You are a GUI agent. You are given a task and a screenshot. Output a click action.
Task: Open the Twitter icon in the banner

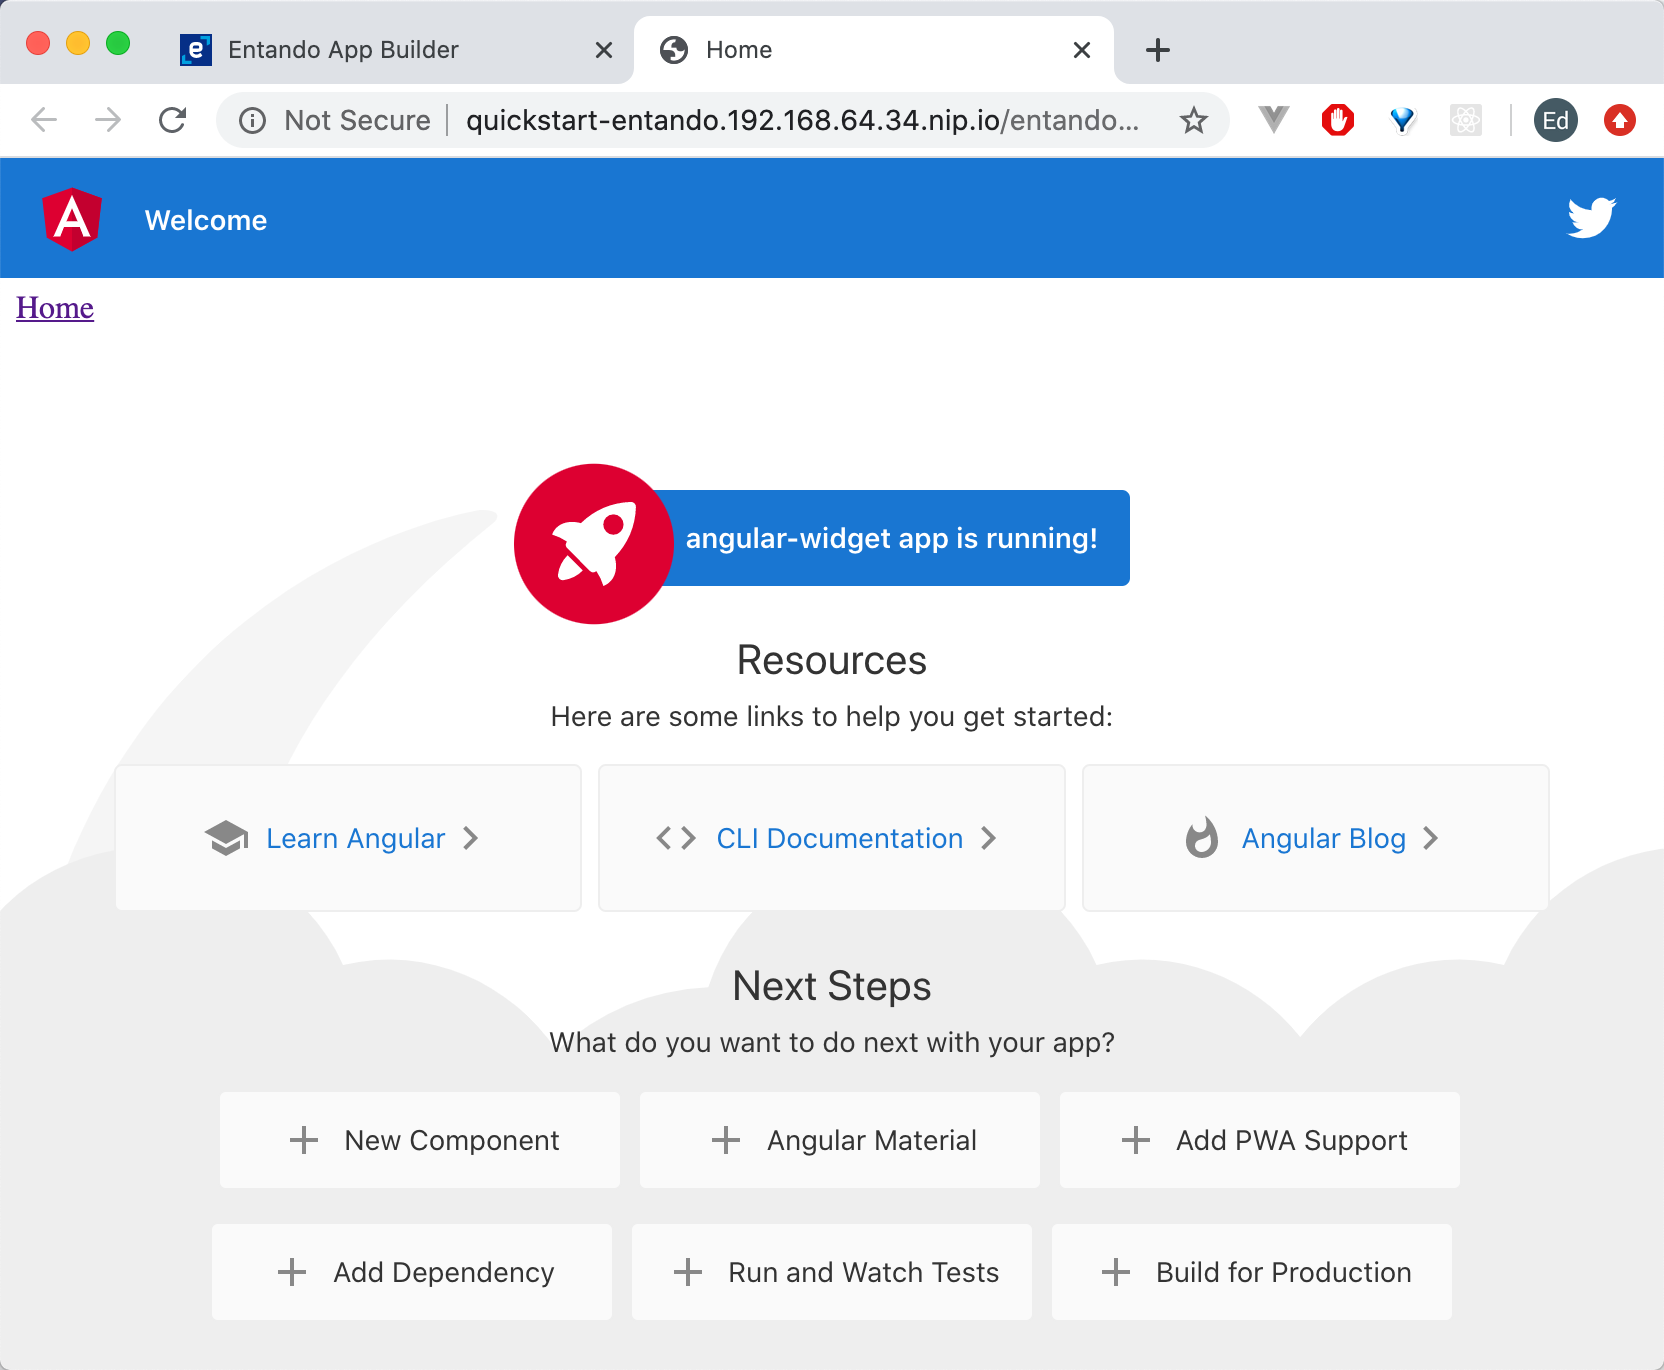(x=1590, y=217)
